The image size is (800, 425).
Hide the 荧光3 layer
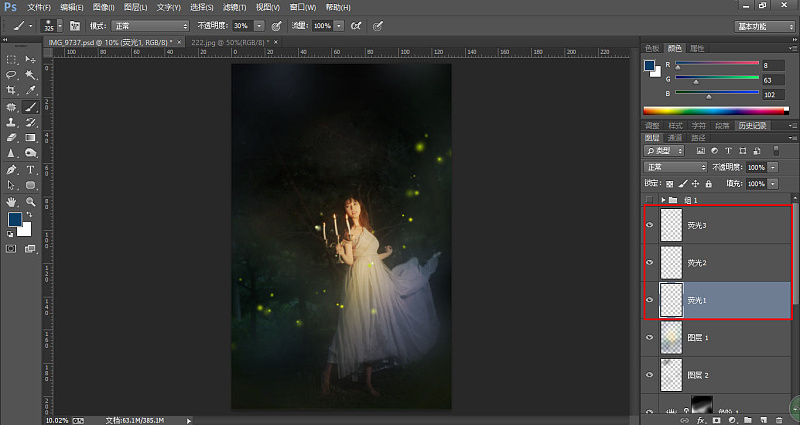pyautogui.click(x=649, y=225)
